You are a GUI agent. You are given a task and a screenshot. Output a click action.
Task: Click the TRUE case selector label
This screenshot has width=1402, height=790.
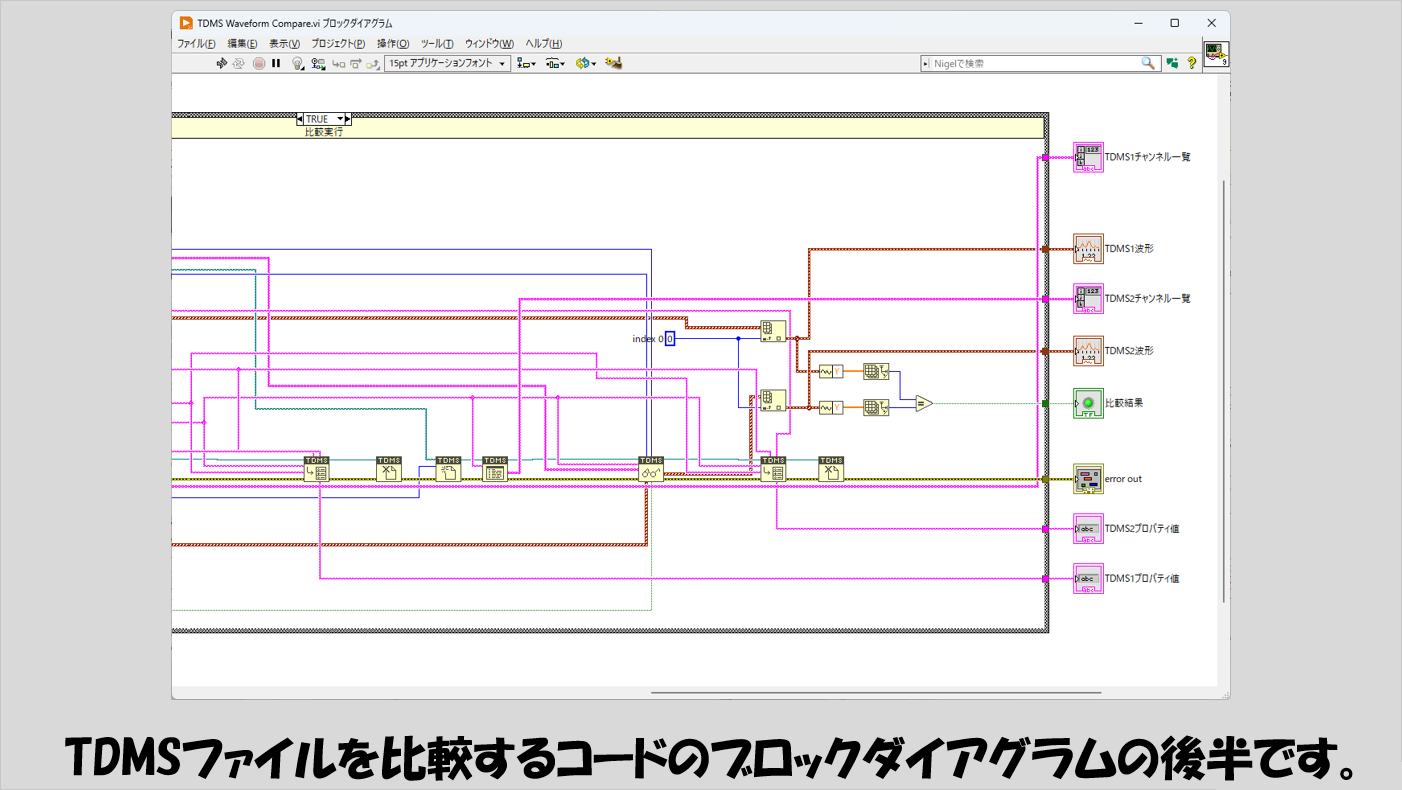[318, 119]
